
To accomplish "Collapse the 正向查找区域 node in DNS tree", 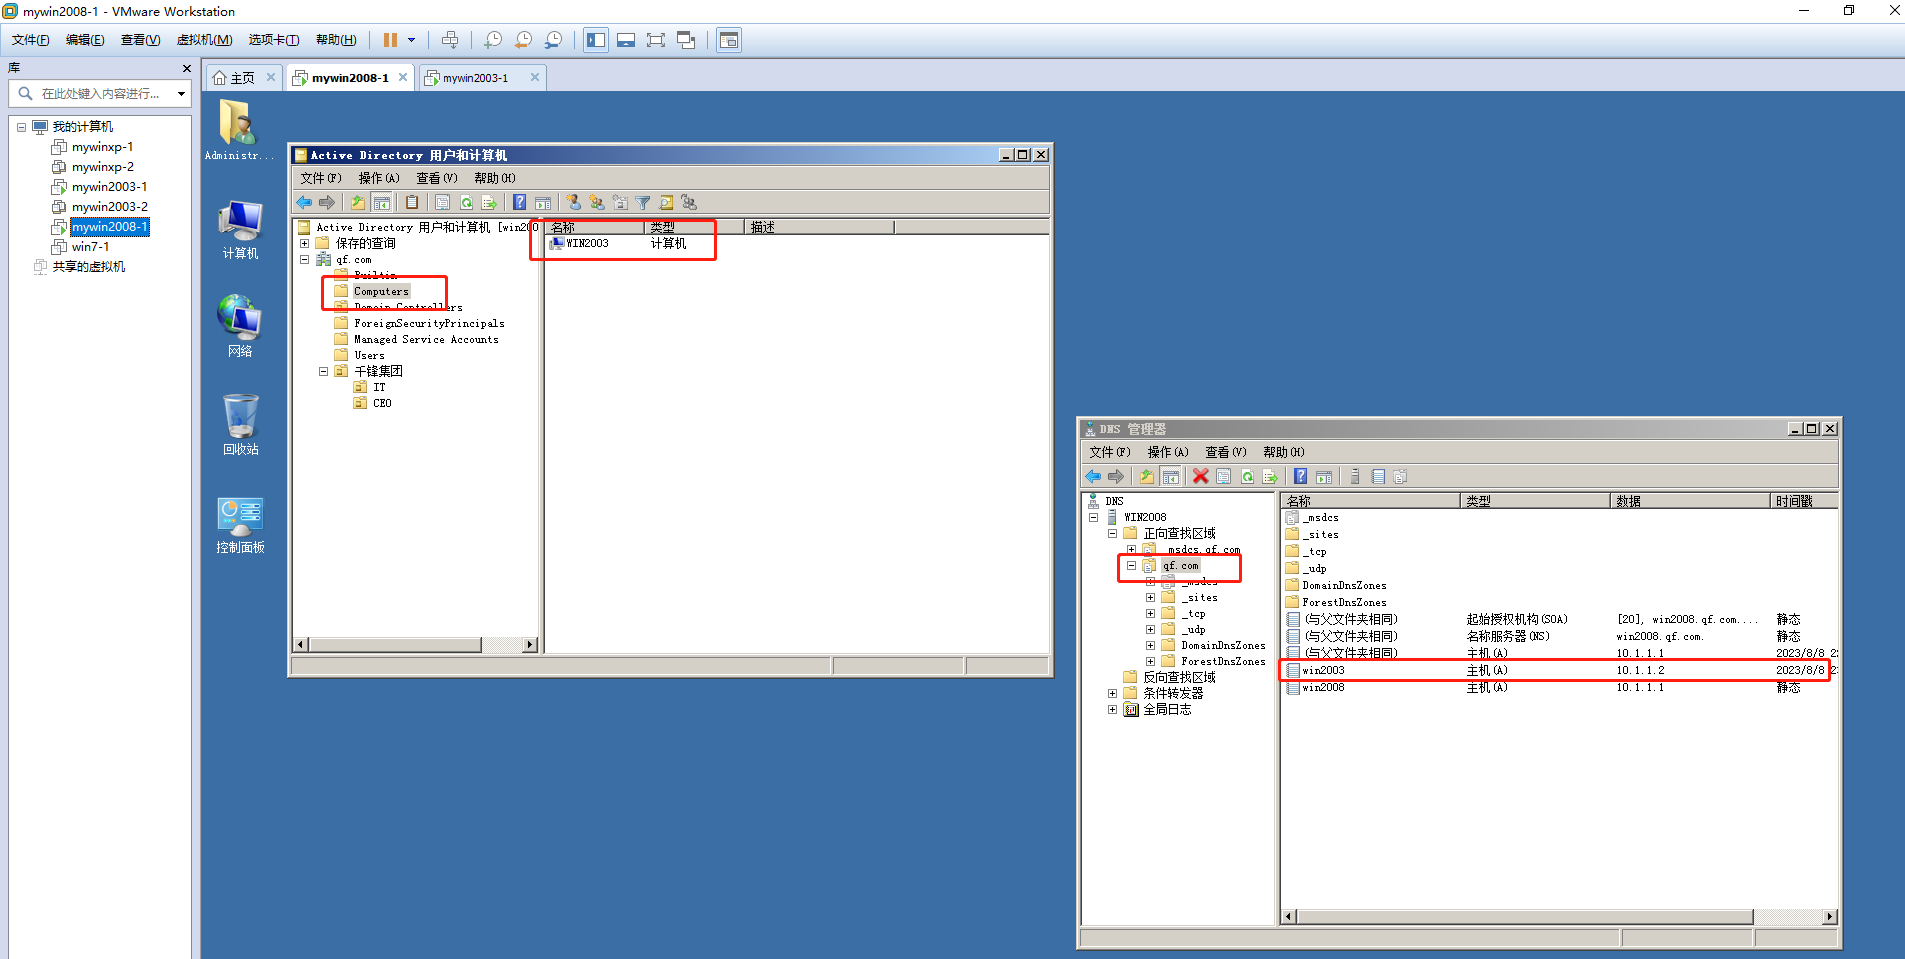I will point(1112,533).
